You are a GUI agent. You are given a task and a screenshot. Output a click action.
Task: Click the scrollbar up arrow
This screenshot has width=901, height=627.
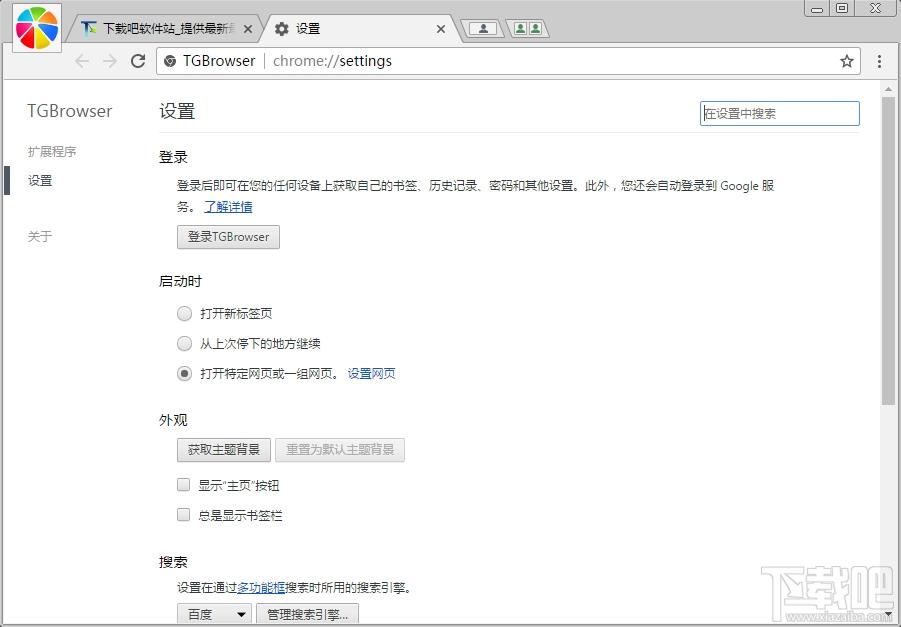click(888, 89)
